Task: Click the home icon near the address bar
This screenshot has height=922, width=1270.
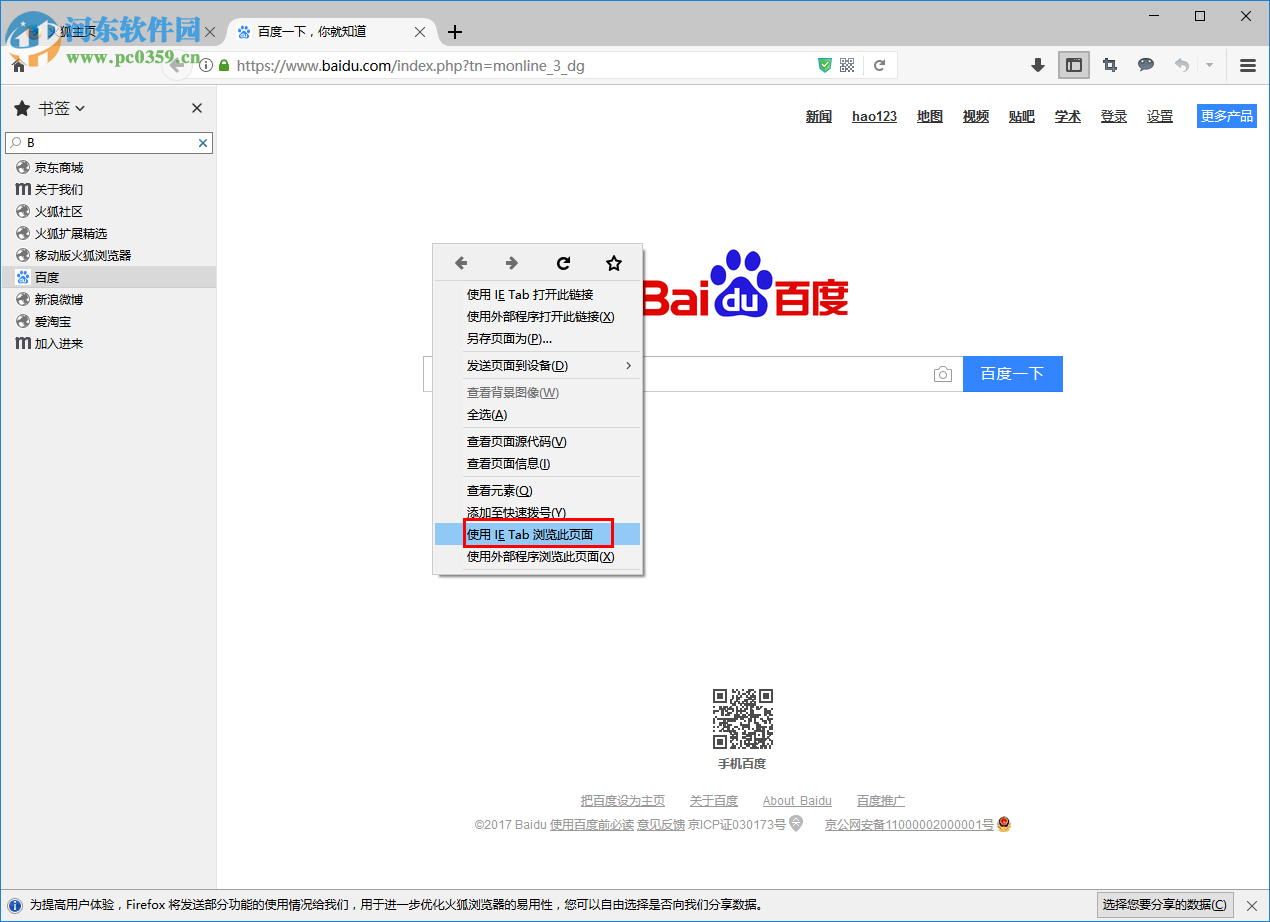Action: (17, 64)
